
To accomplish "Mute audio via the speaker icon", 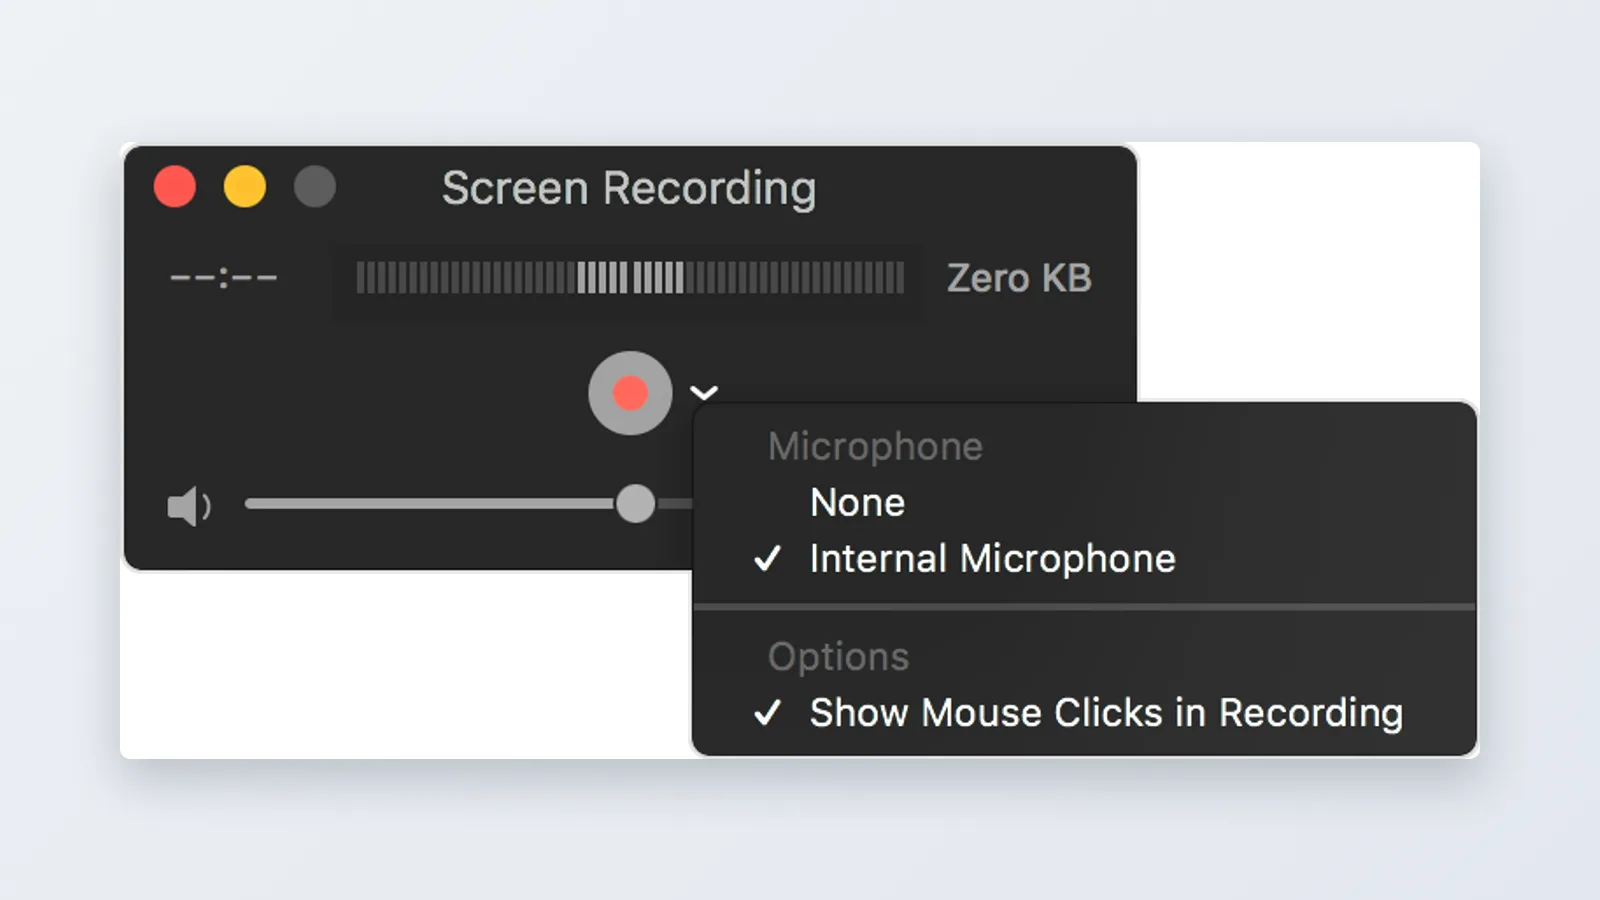I will click(x=189, y=507).
